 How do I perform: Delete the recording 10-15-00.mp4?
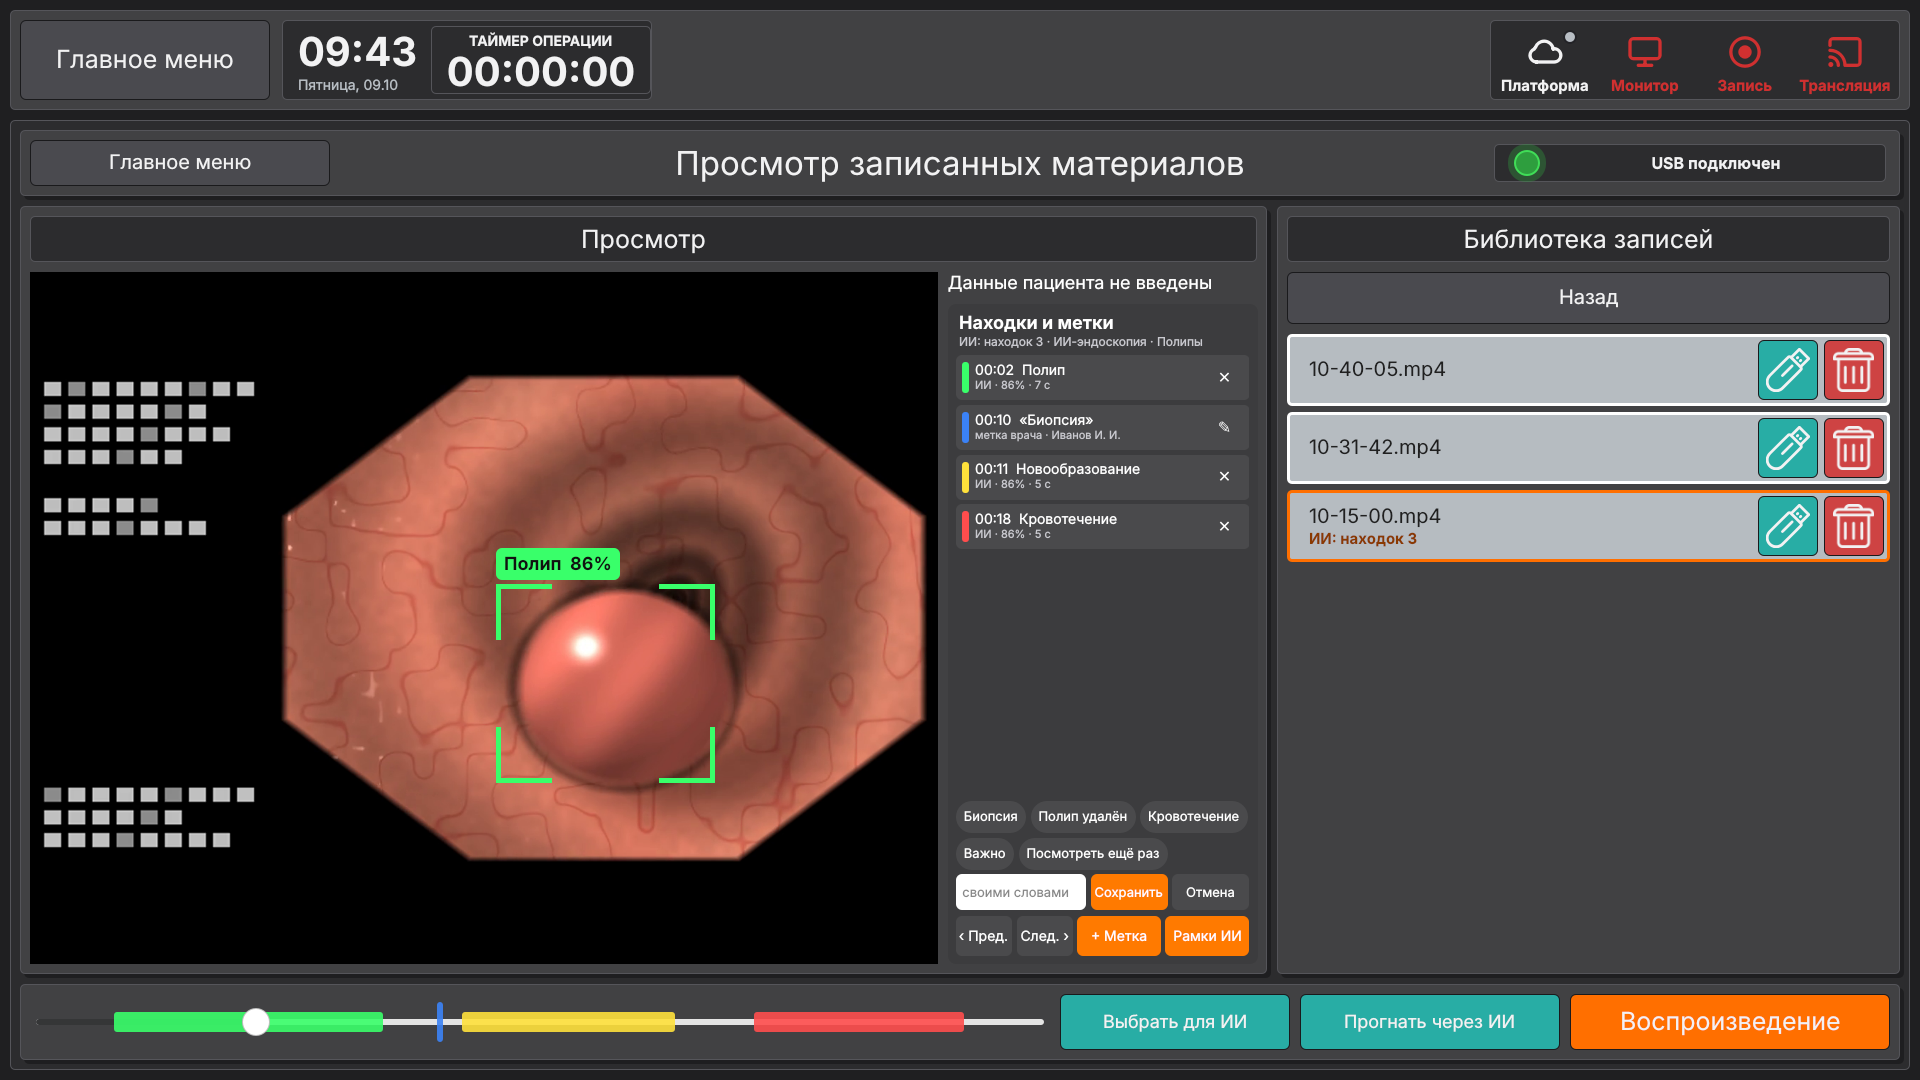1854,526
